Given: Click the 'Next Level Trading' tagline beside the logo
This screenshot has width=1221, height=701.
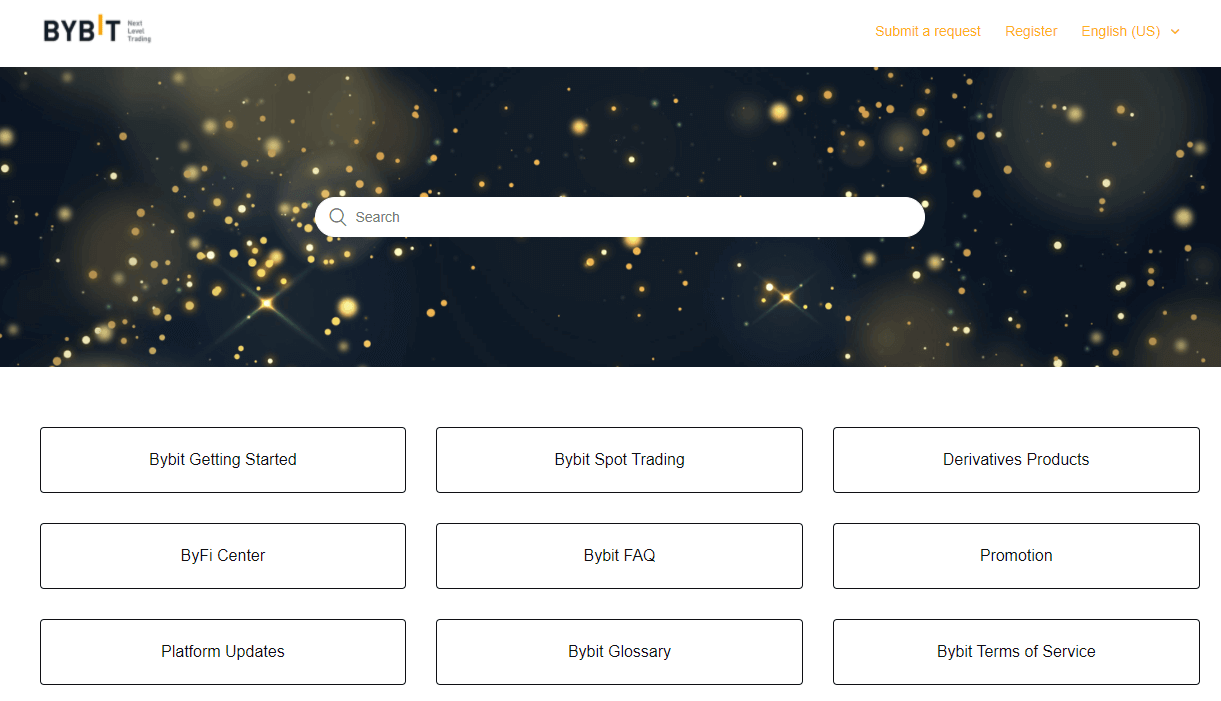Looking at the screenshot, I should (x=139, y=31).
